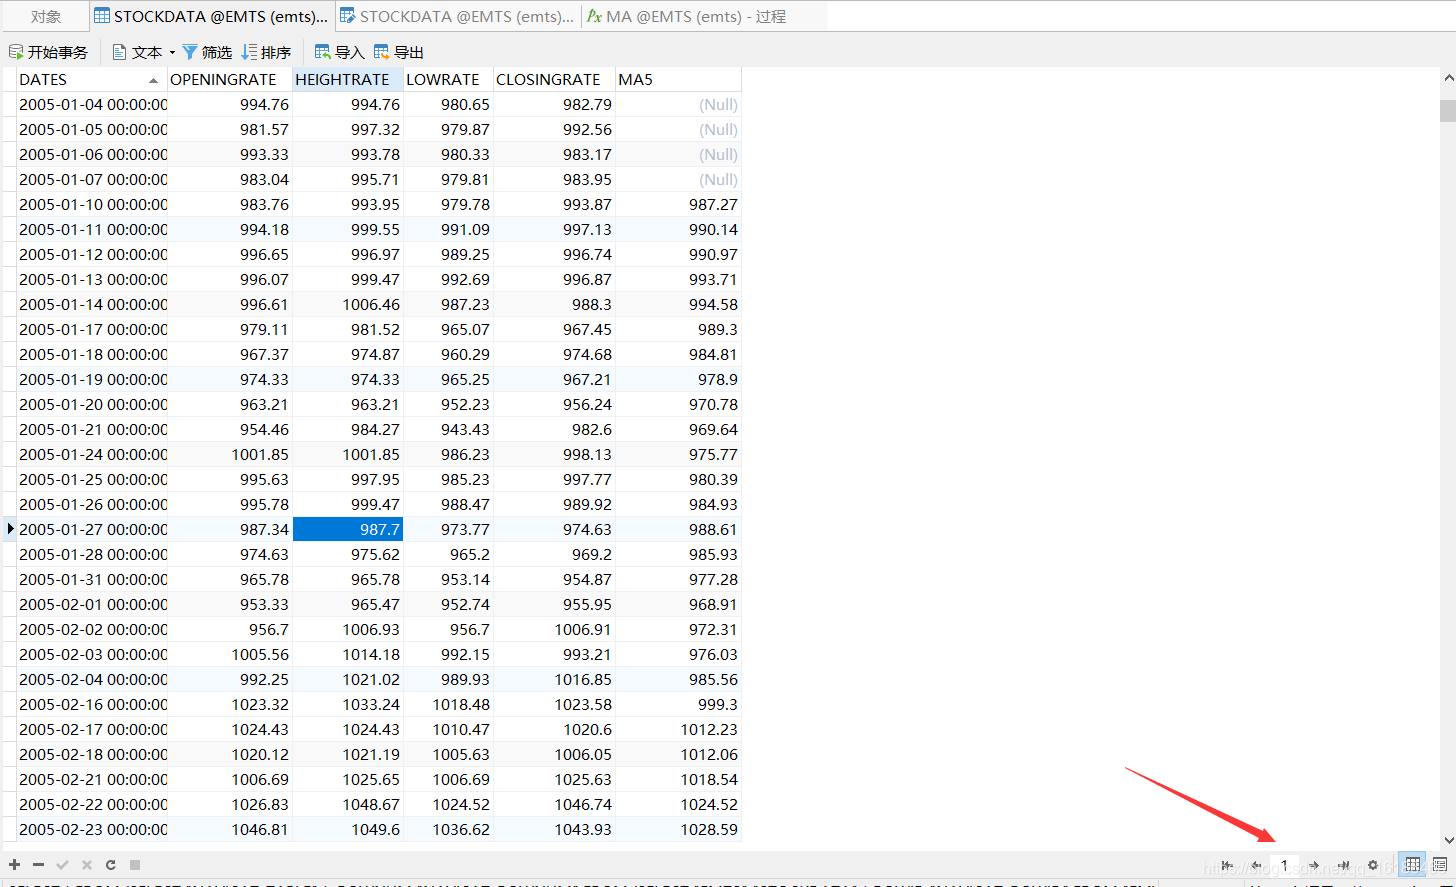Screen dimensions: 1456x887
Task: Discard changes with the X icon
Action: [x=86, y=865]
